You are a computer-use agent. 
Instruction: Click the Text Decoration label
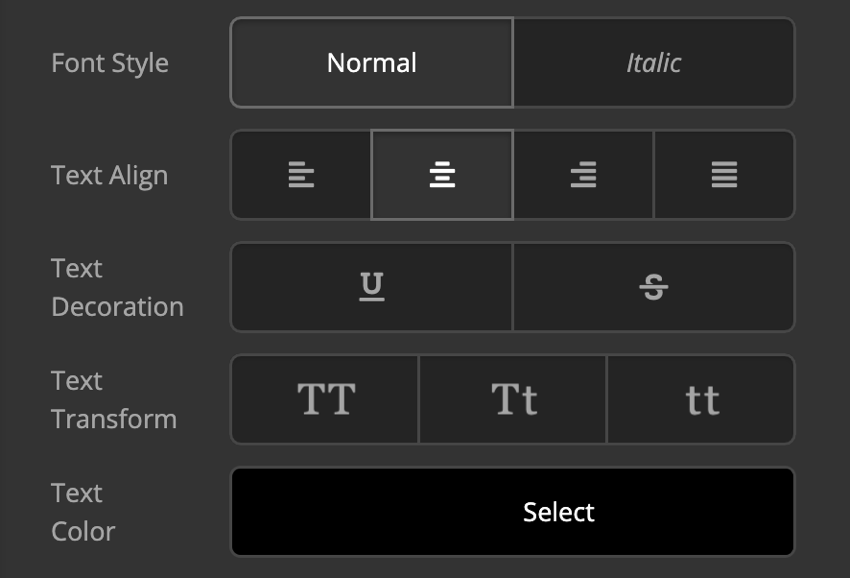(x=117, y=287)
